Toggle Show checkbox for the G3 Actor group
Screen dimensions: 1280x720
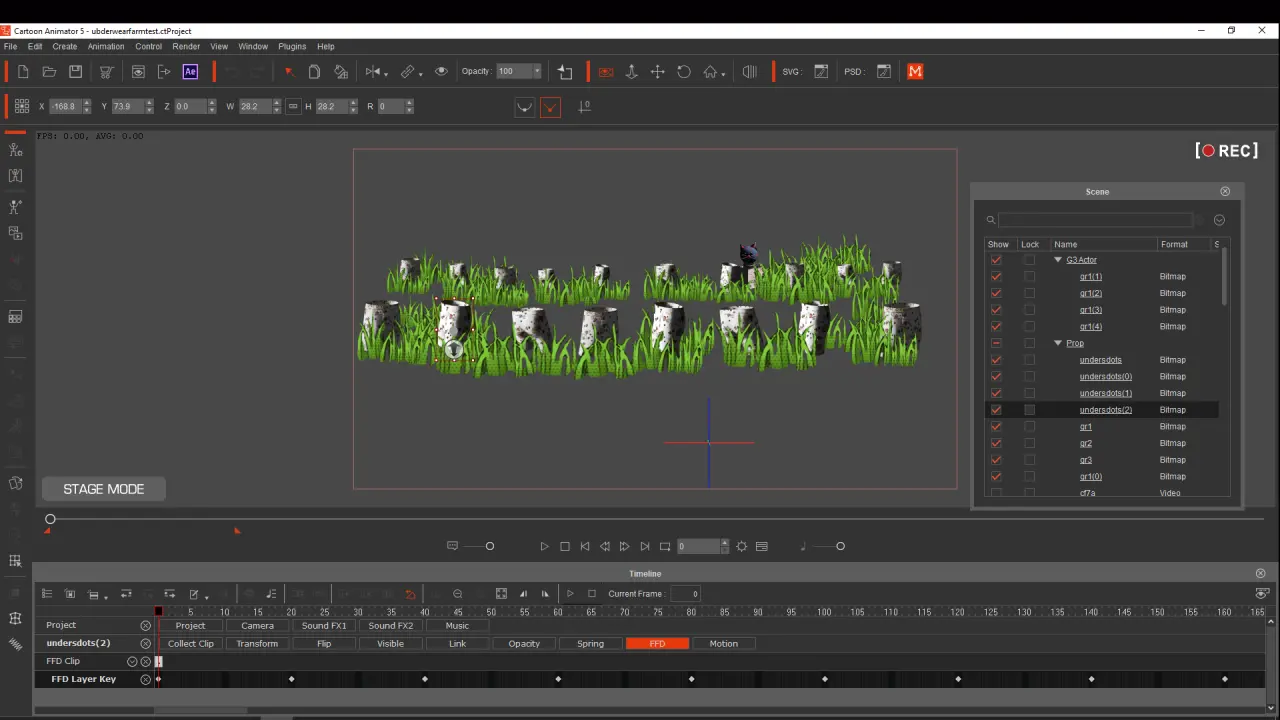pyautogui.click(x=996, y=260)
